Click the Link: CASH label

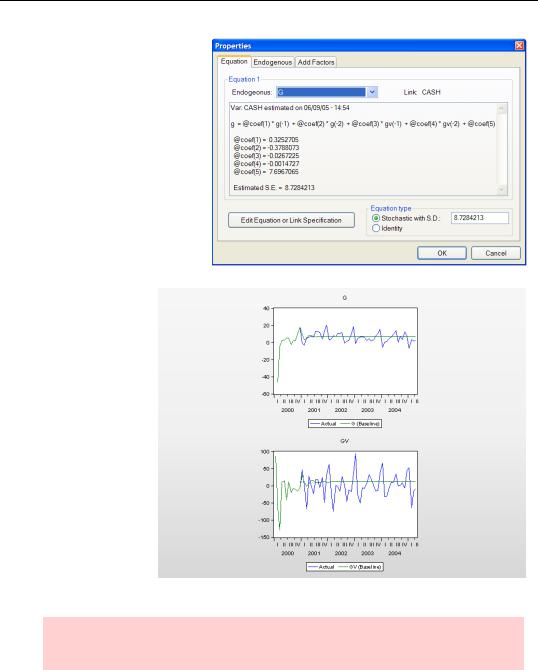coord(422,92)
